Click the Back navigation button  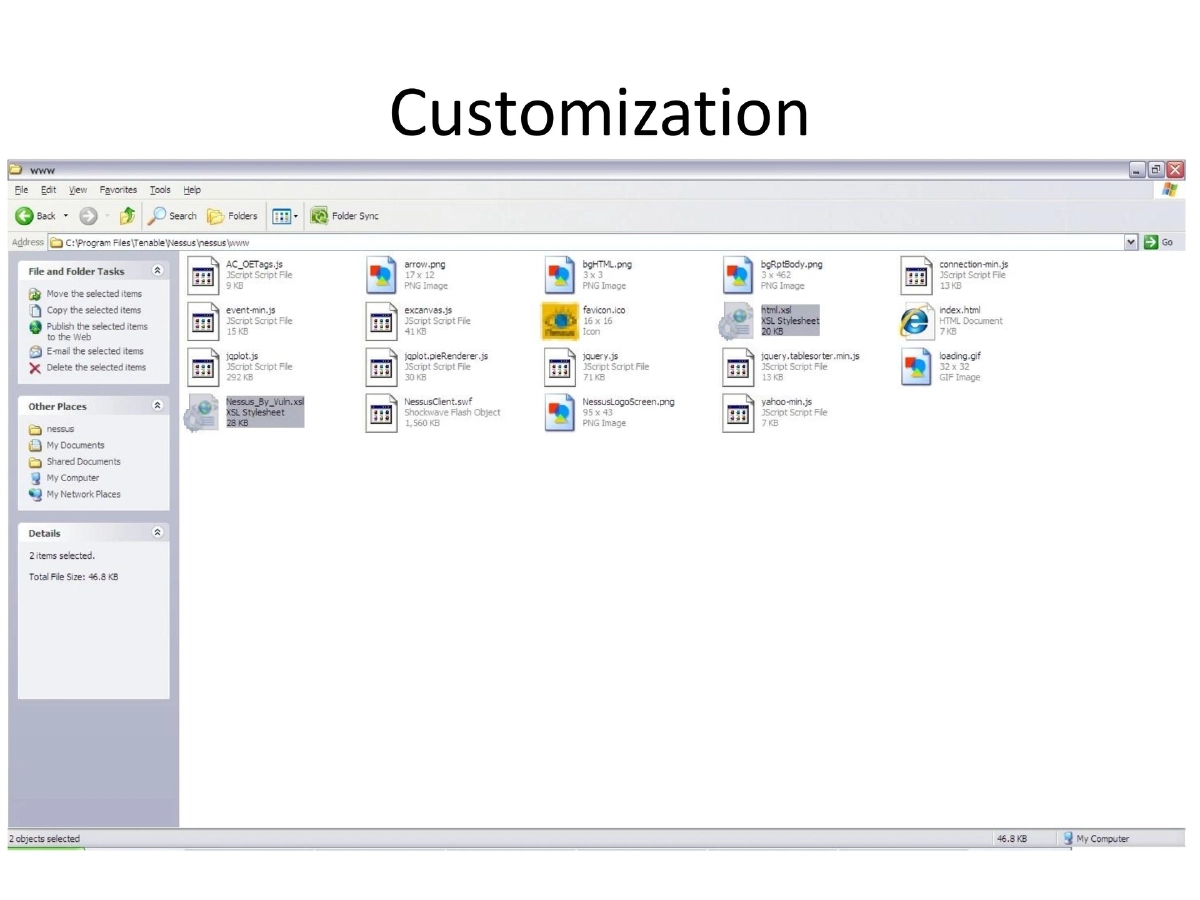36,216
